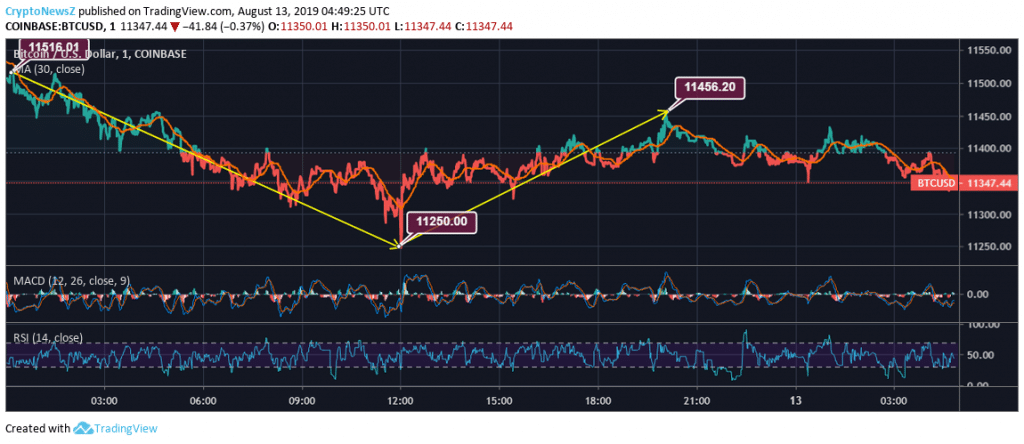Viewport: 1024px width, 444px height.
Task: Click the 11450.00 price axis label
Action: click(990, 116)
